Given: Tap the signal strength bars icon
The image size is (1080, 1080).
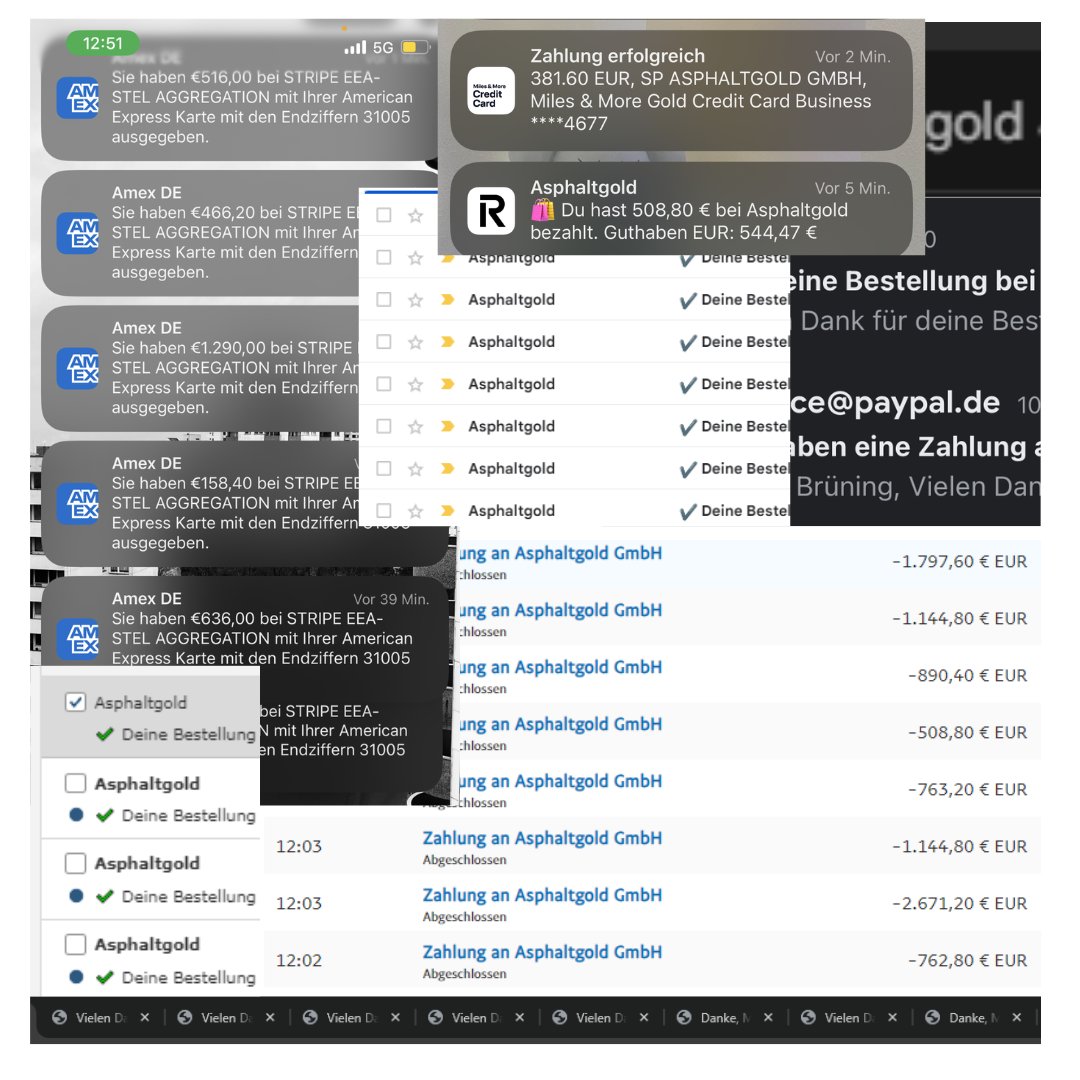Looking at the screenshot, I should tap(355, 48).
